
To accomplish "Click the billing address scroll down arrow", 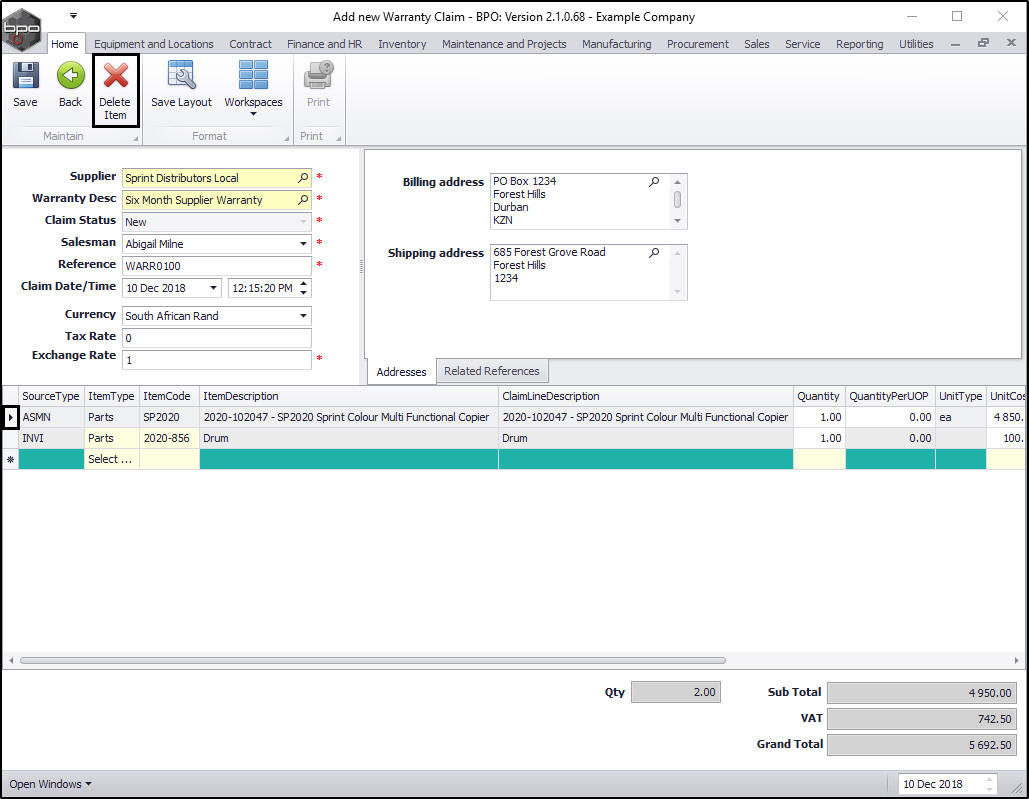I will point(677,221).
